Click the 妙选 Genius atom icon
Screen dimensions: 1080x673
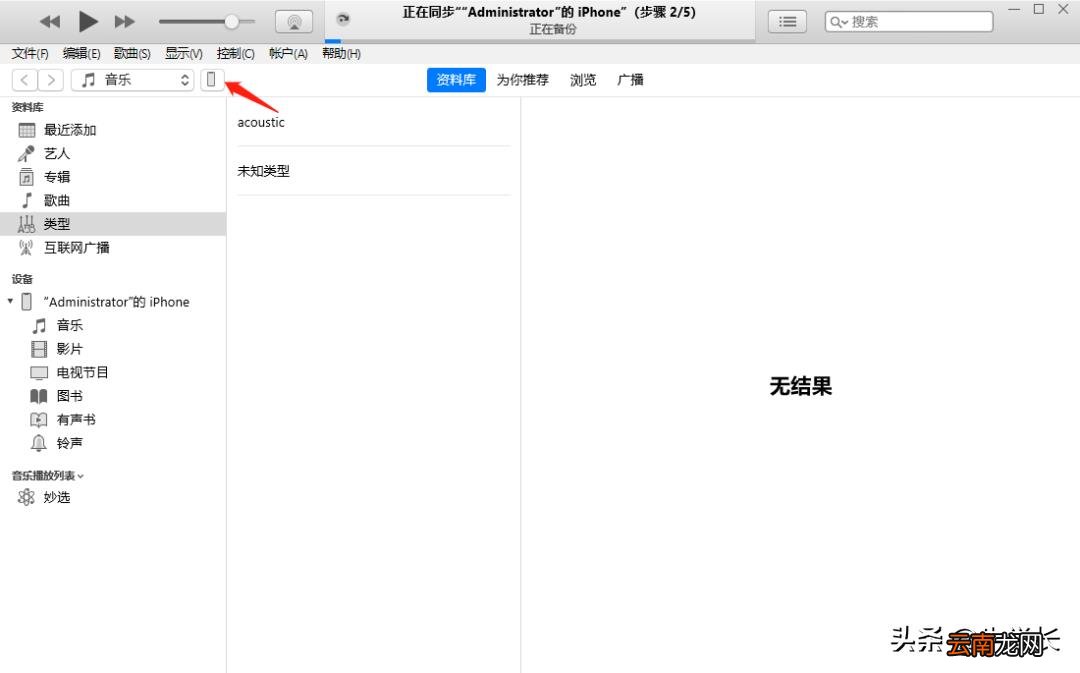tap(26, 497)
